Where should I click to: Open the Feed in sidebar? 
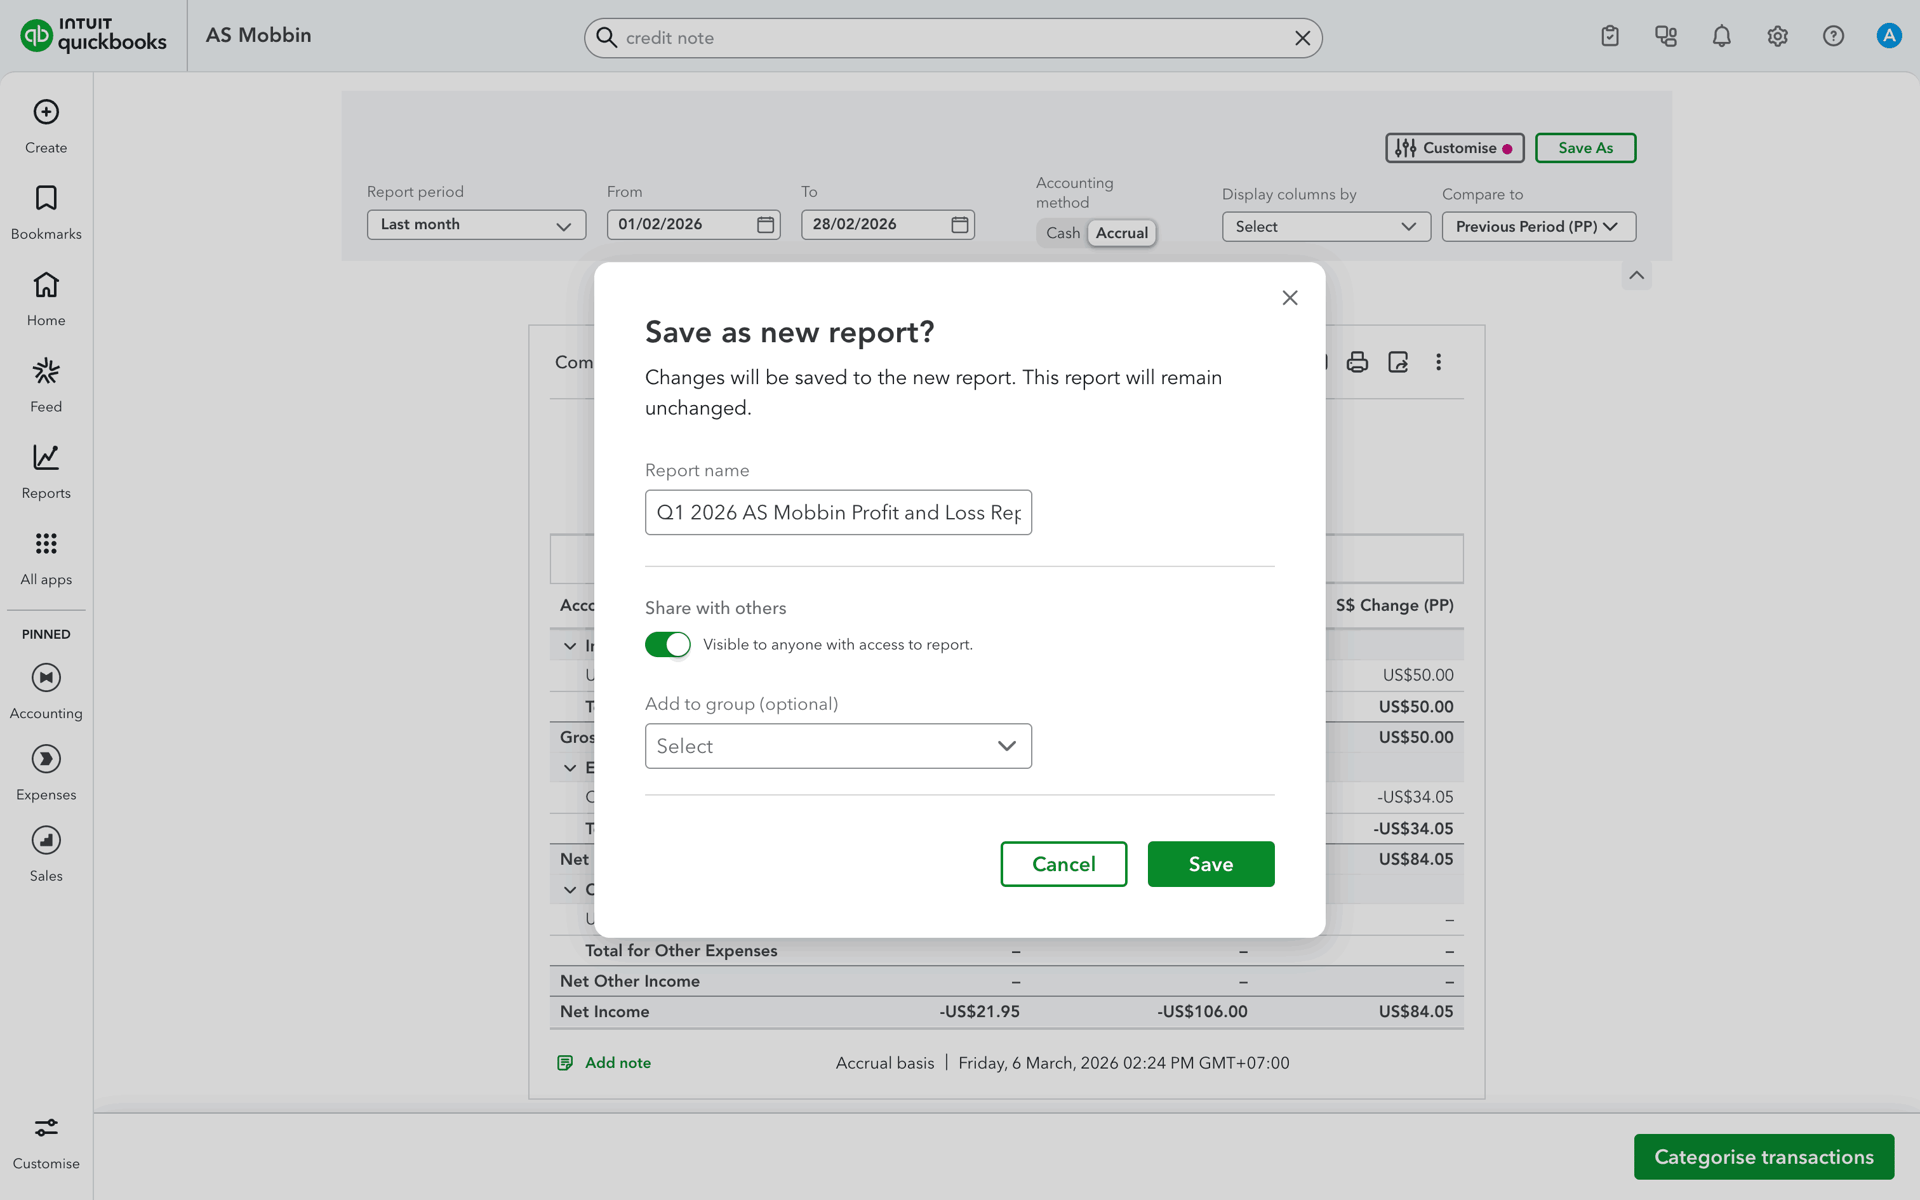[46, 385]
